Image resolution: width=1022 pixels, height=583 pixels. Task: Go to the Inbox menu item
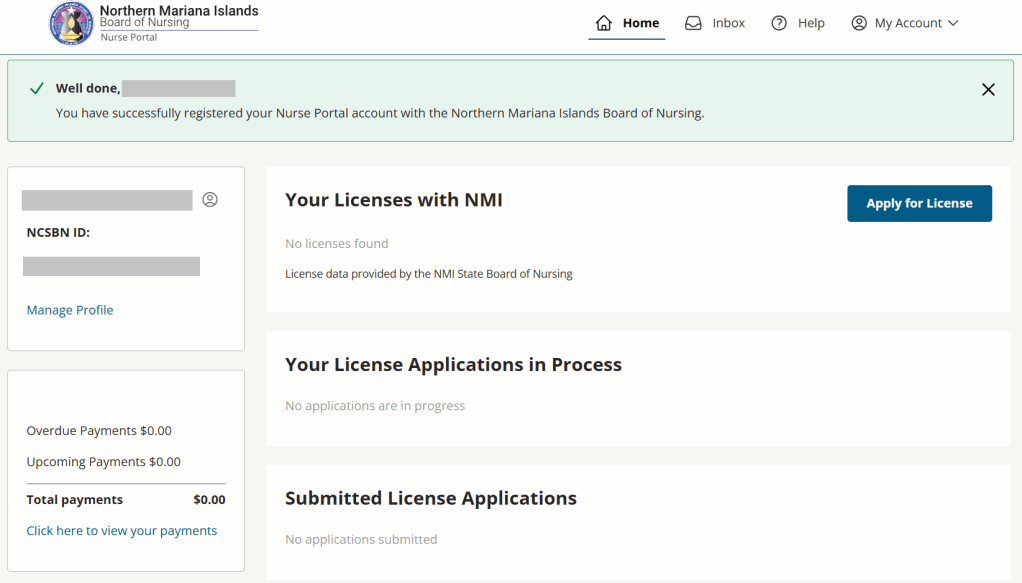click(x=728, y=23)
